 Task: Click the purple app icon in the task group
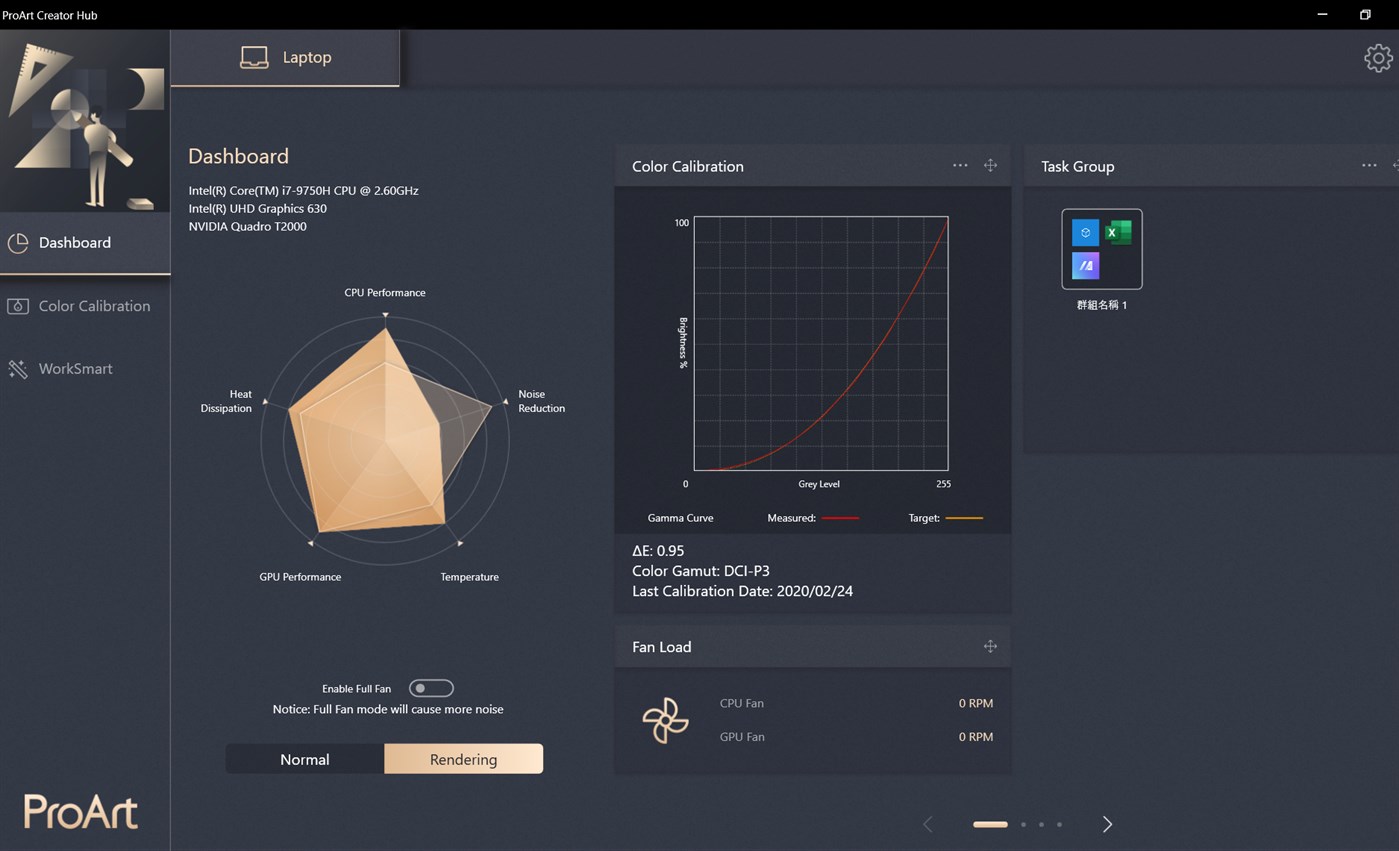point(1085,265)
